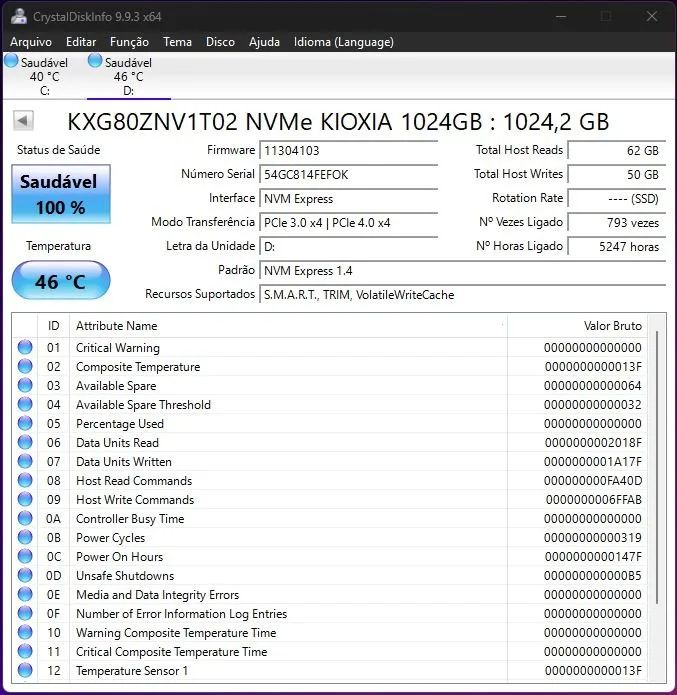Image resolution: width=677 pixels, height=695 pixels.
Task: Click the status orb for Composite Temperature
Action: tap(25, 366)
